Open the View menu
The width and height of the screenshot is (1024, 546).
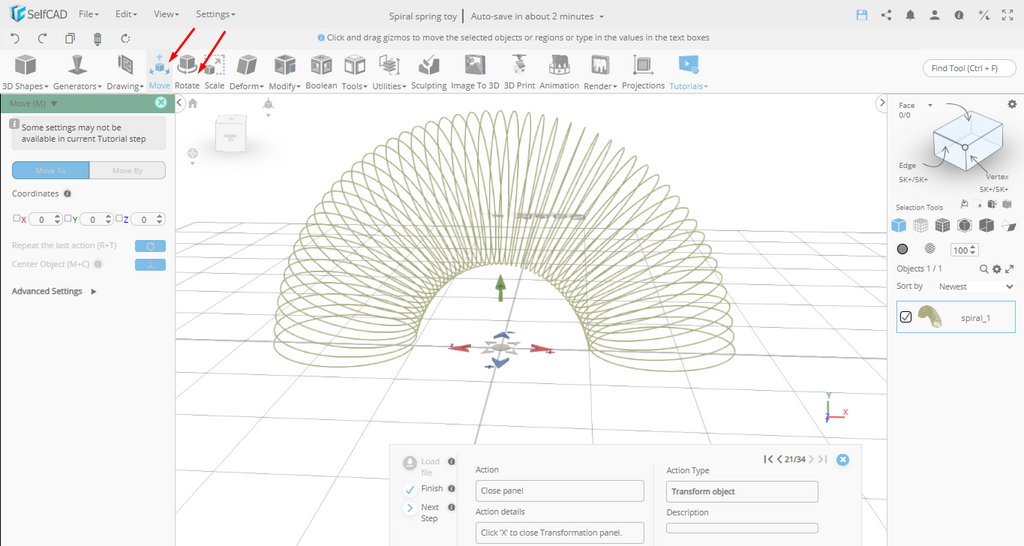(166, 14)
